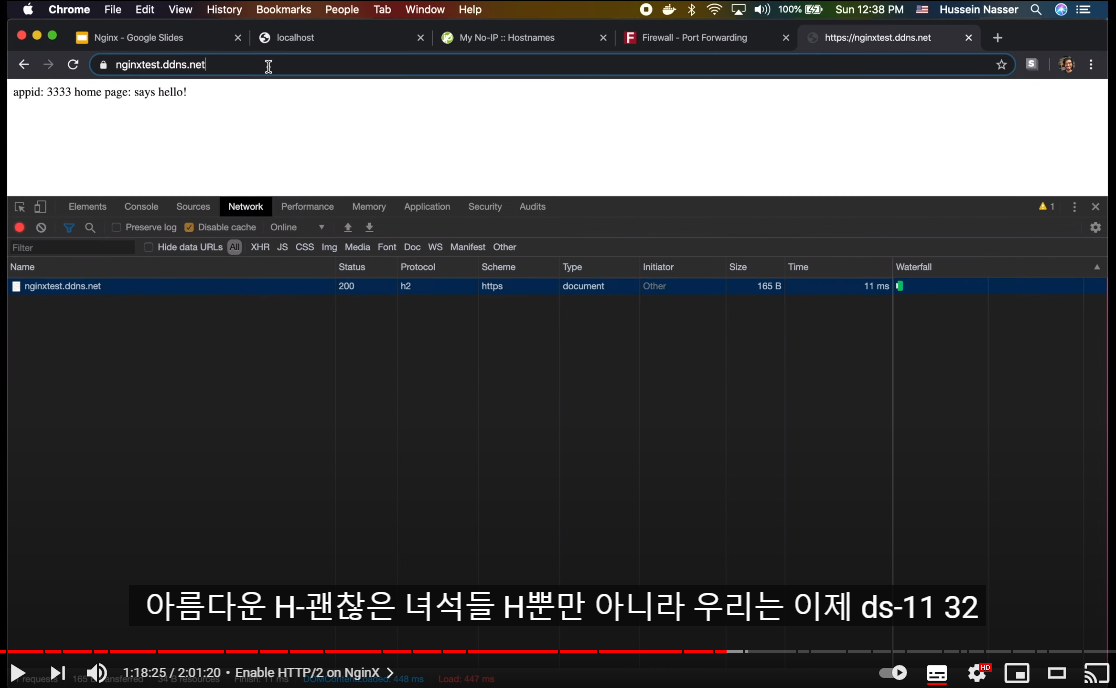Image resolution: width=1116 pixels, height=688 pixels.
Task: Open the Online throttling dropdown
Action: (298, 228)
